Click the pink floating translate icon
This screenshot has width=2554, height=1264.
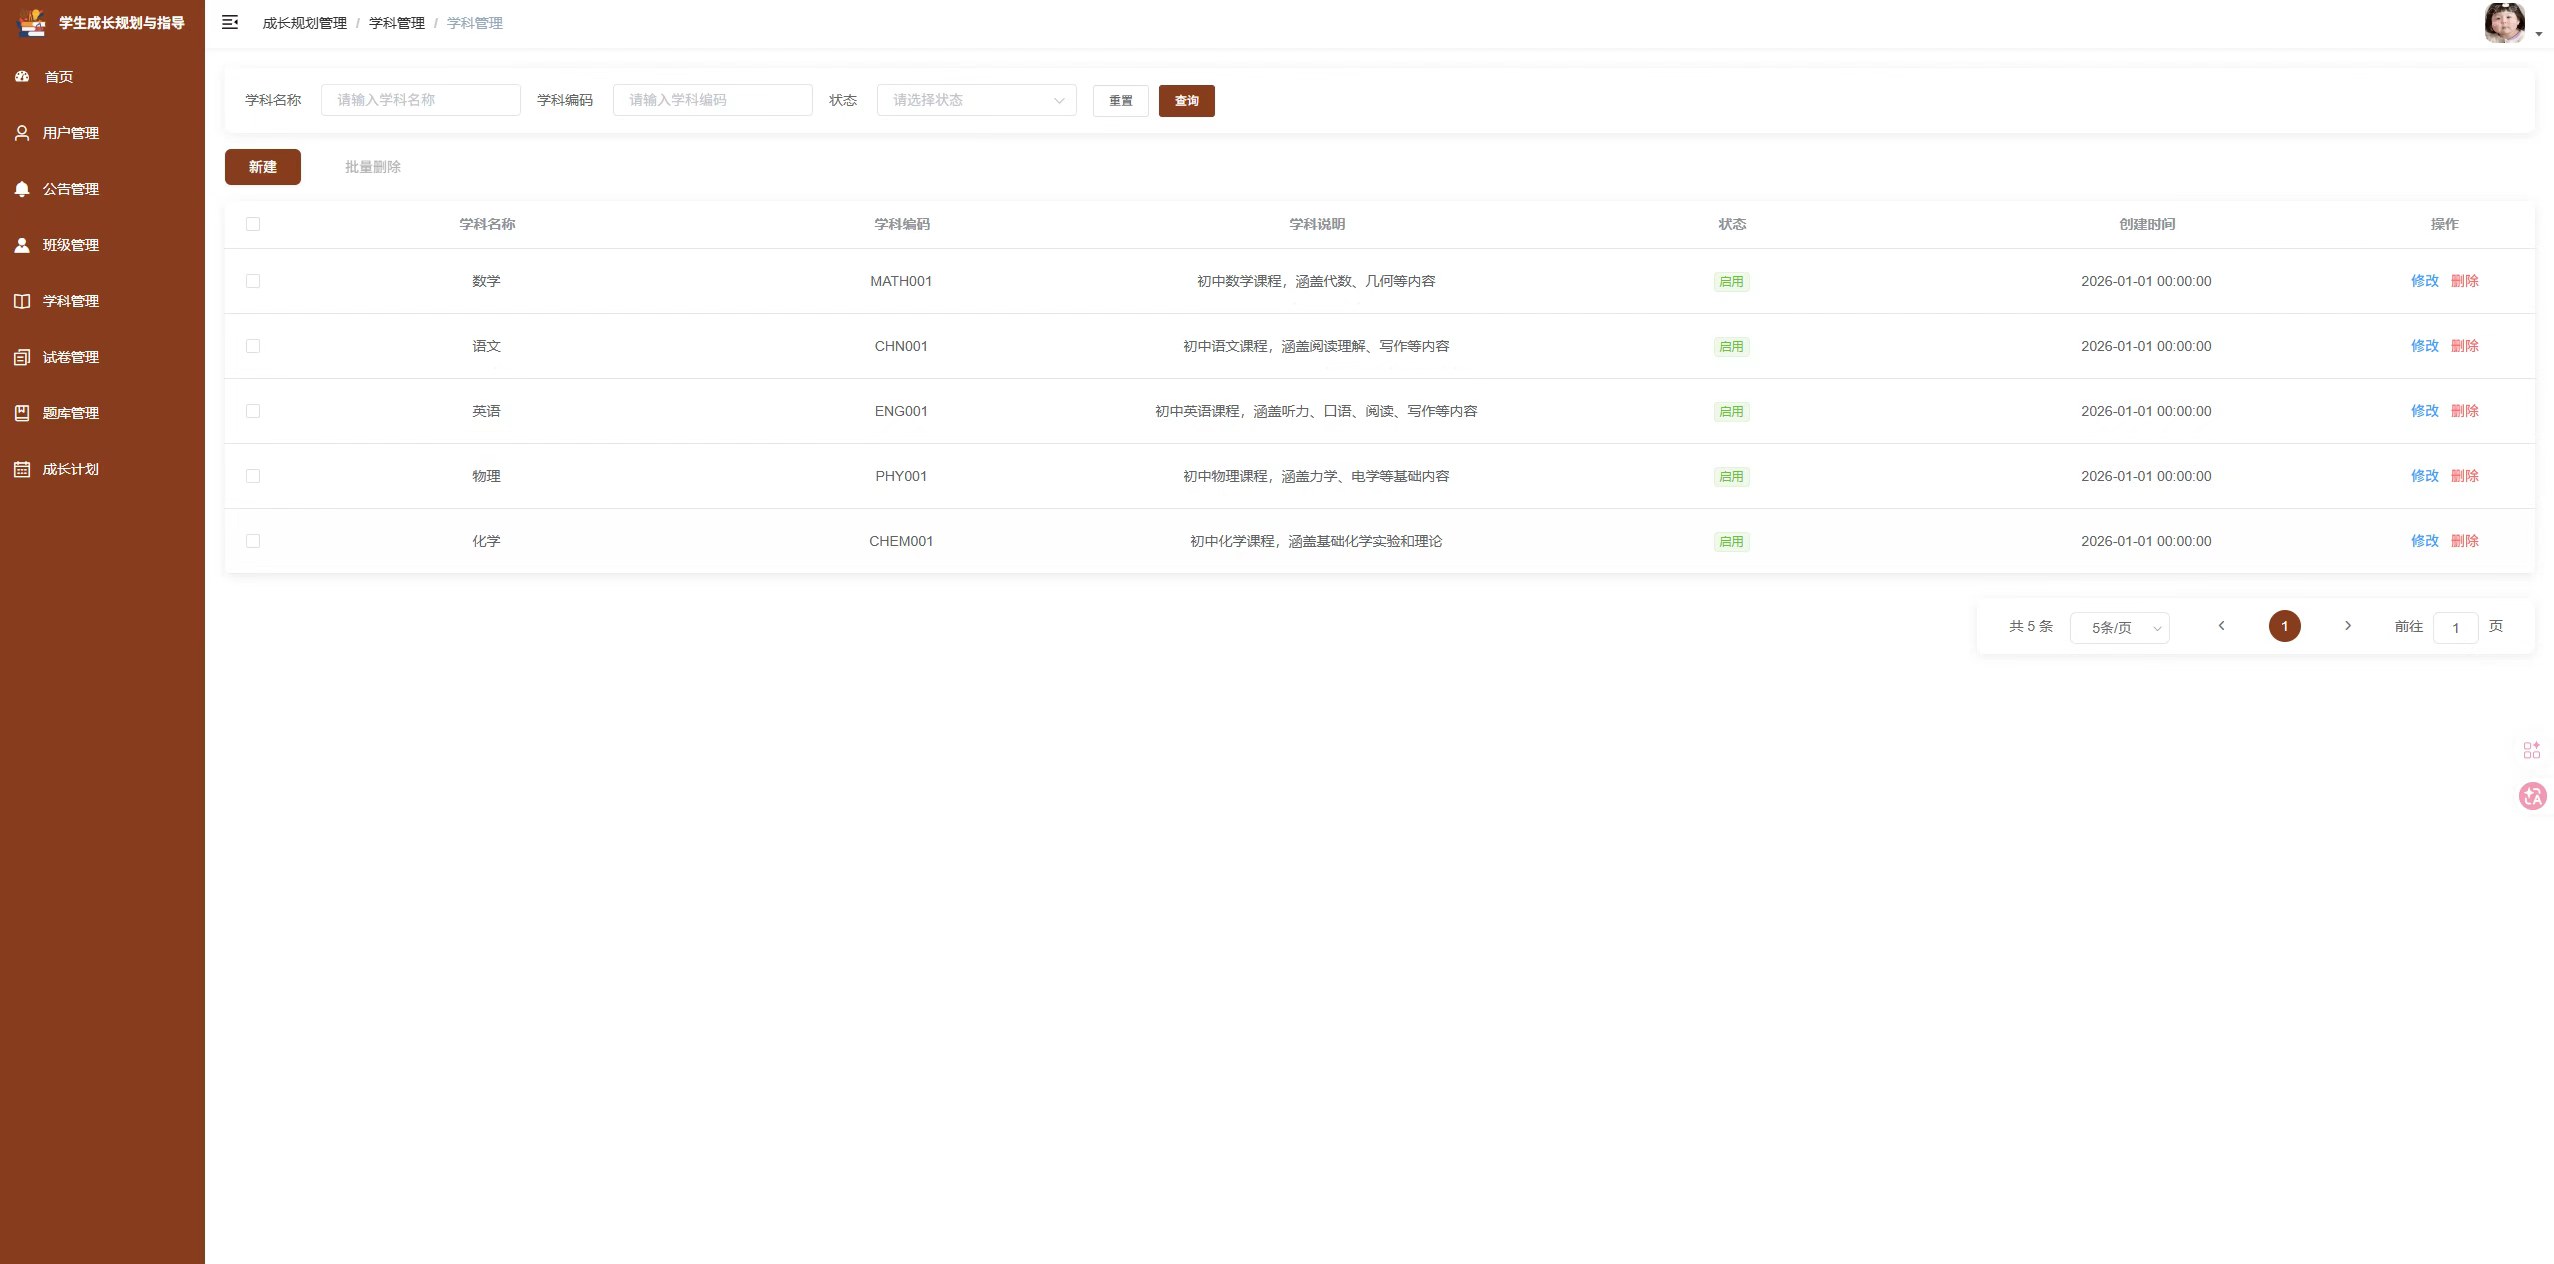(2533, 796)
